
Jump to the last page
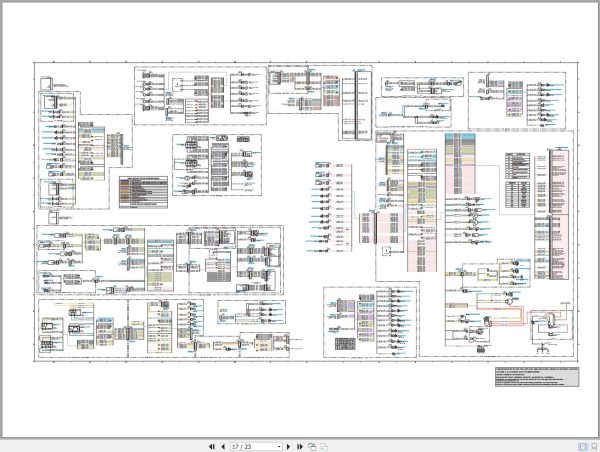click(300, 447)
